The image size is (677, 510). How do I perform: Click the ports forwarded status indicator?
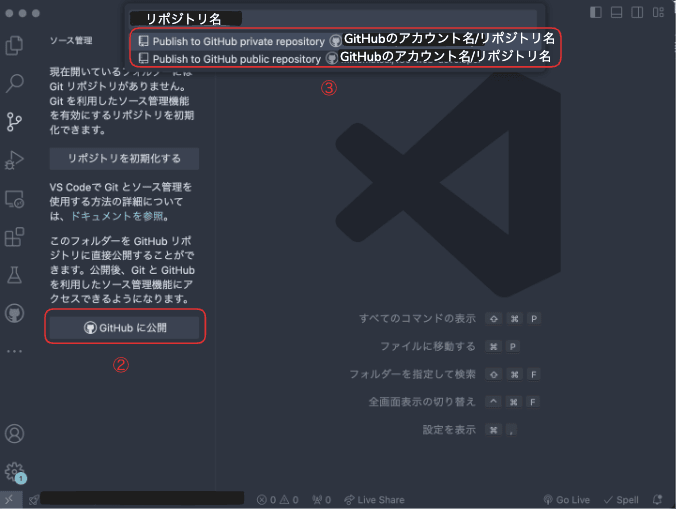[321, 500]
